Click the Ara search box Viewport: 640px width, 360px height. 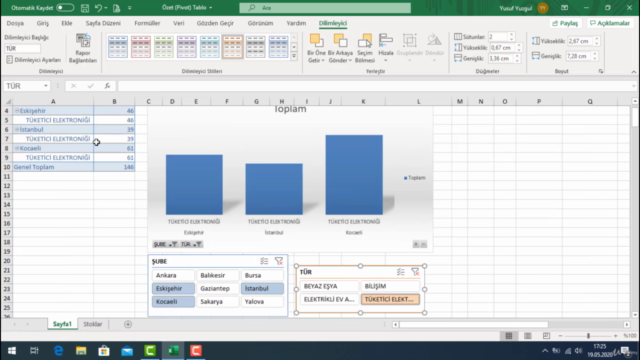coord(325,8)
